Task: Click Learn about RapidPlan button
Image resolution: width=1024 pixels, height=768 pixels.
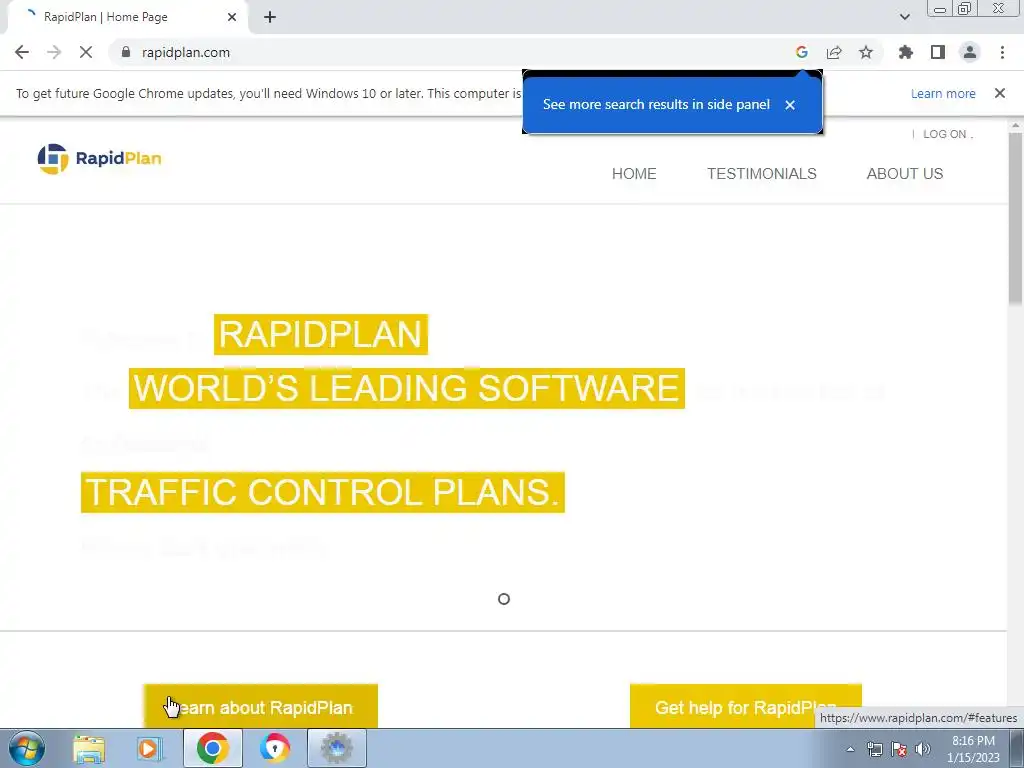Action: (x=261, y=707)
